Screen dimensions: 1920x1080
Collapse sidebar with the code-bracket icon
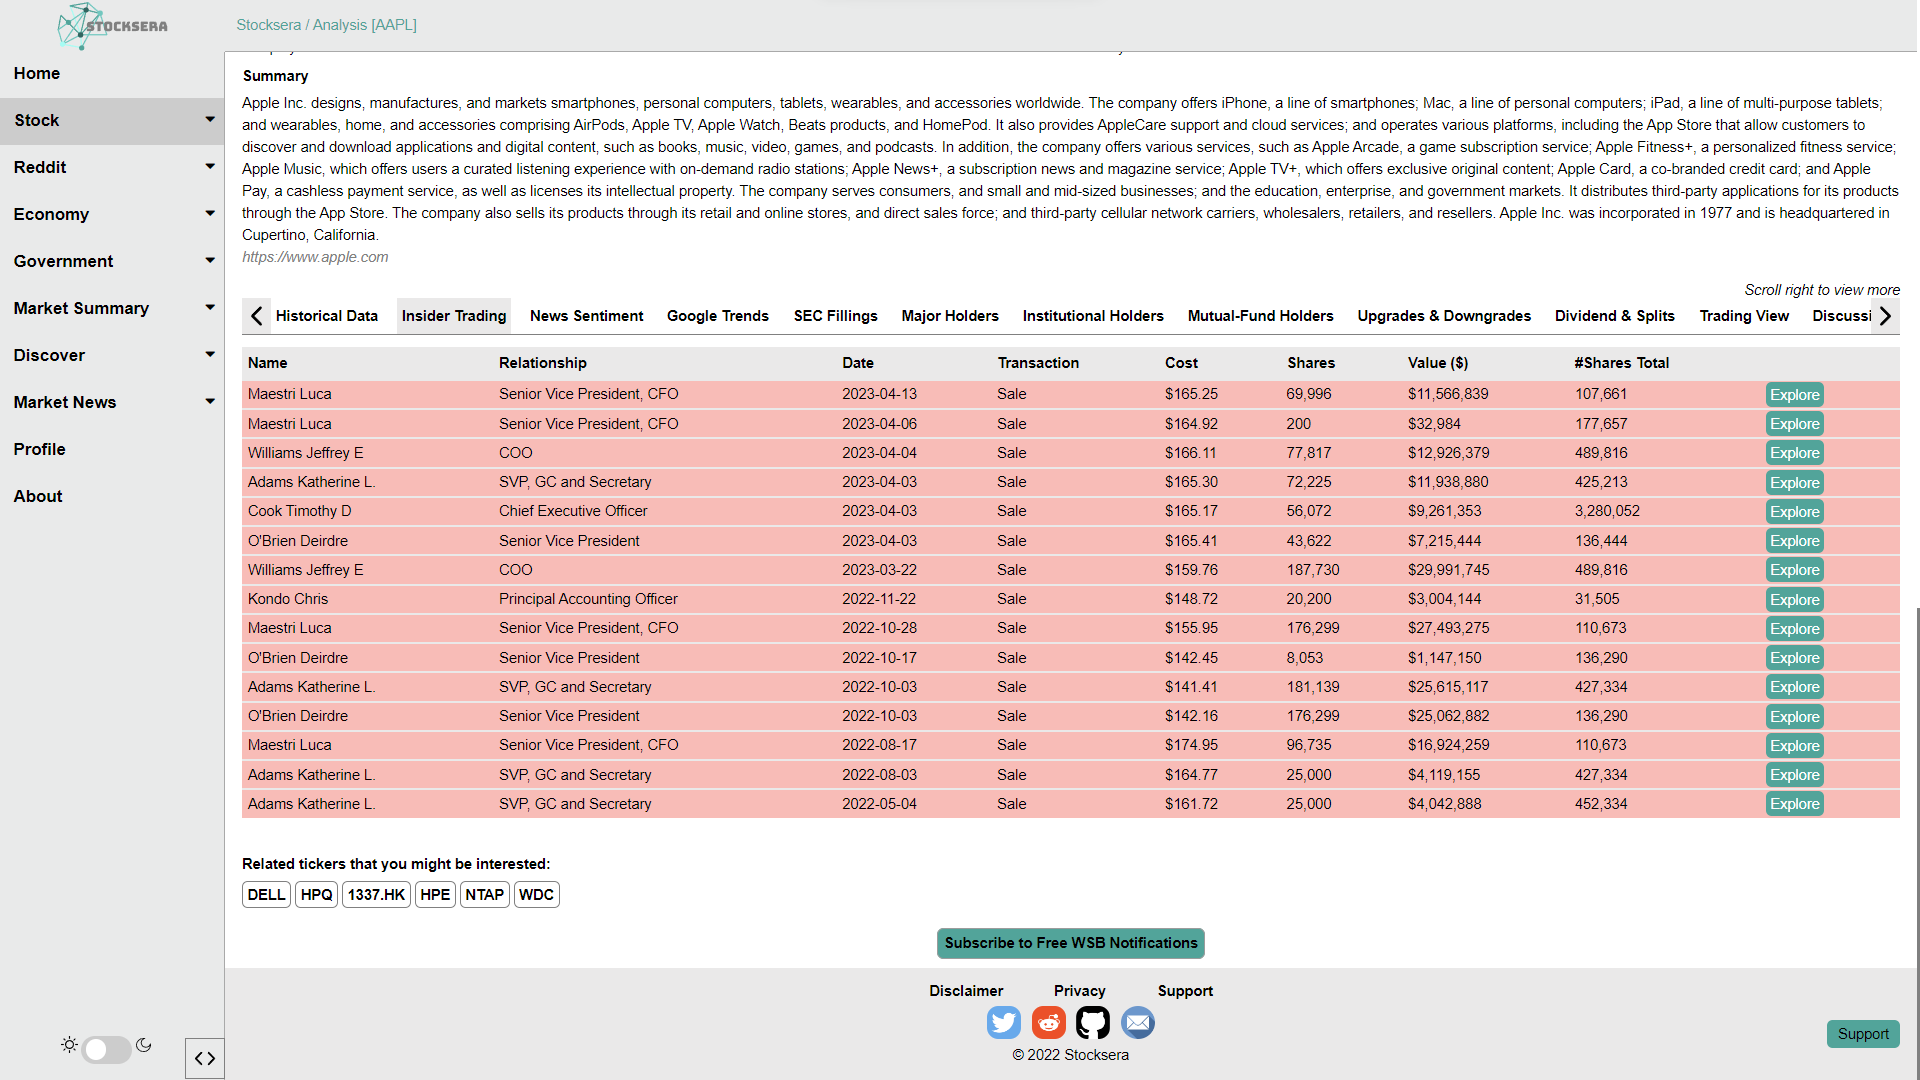204,1058
